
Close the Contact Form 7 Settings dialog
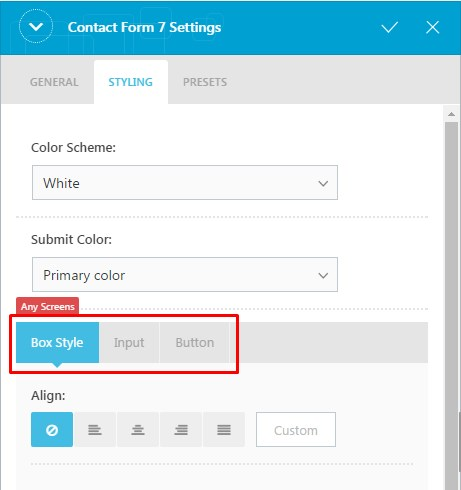click(x=432, y=27)
